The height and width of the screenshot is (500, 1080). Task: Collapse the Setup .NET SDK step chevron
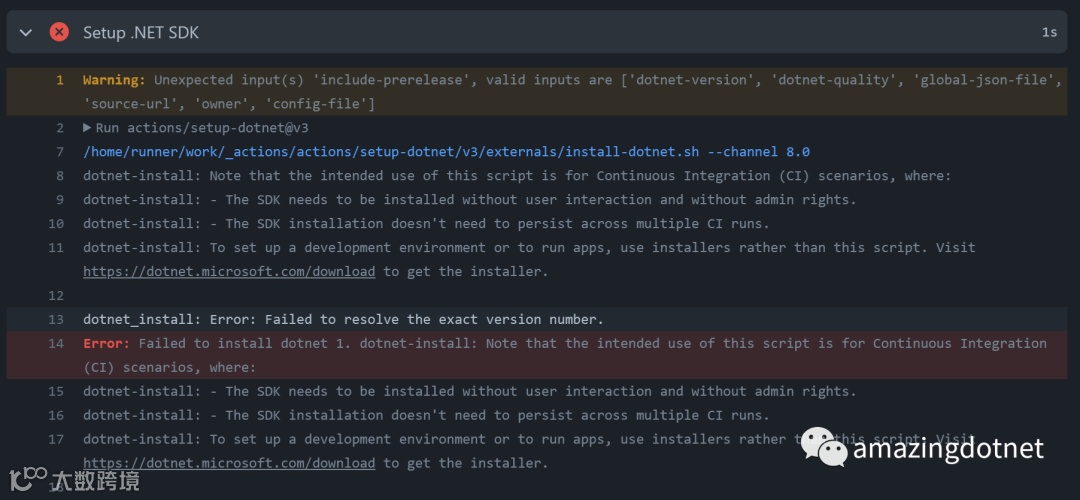pos(26,32)
